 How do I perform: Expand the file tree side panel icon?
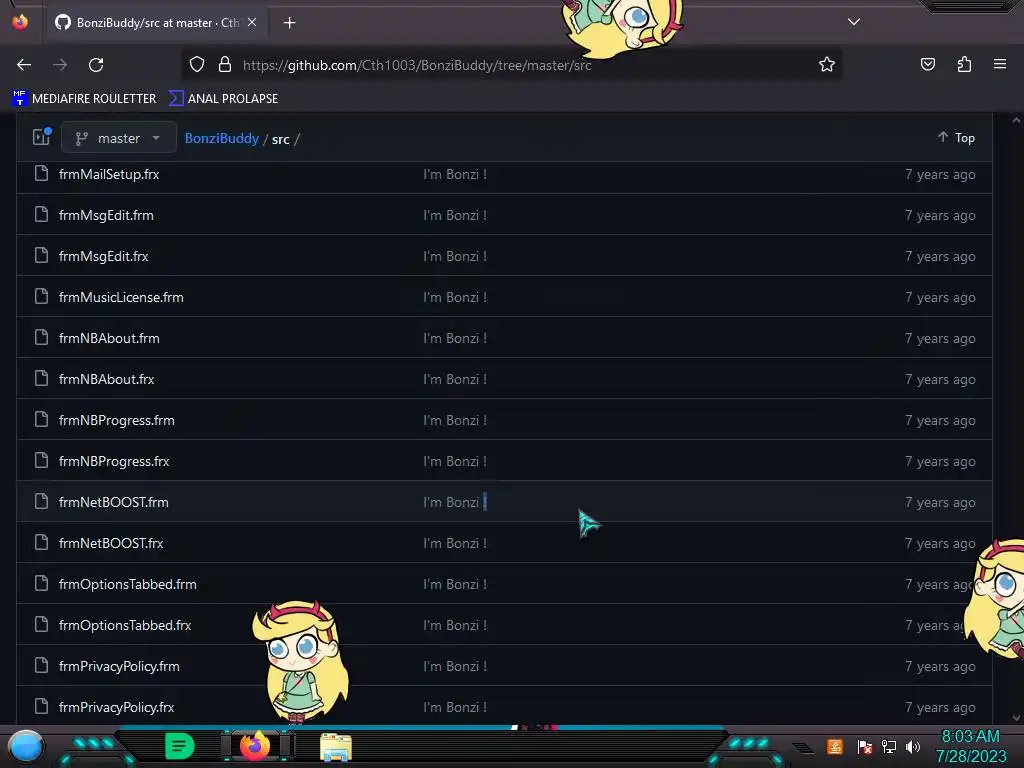click(42, 137)
